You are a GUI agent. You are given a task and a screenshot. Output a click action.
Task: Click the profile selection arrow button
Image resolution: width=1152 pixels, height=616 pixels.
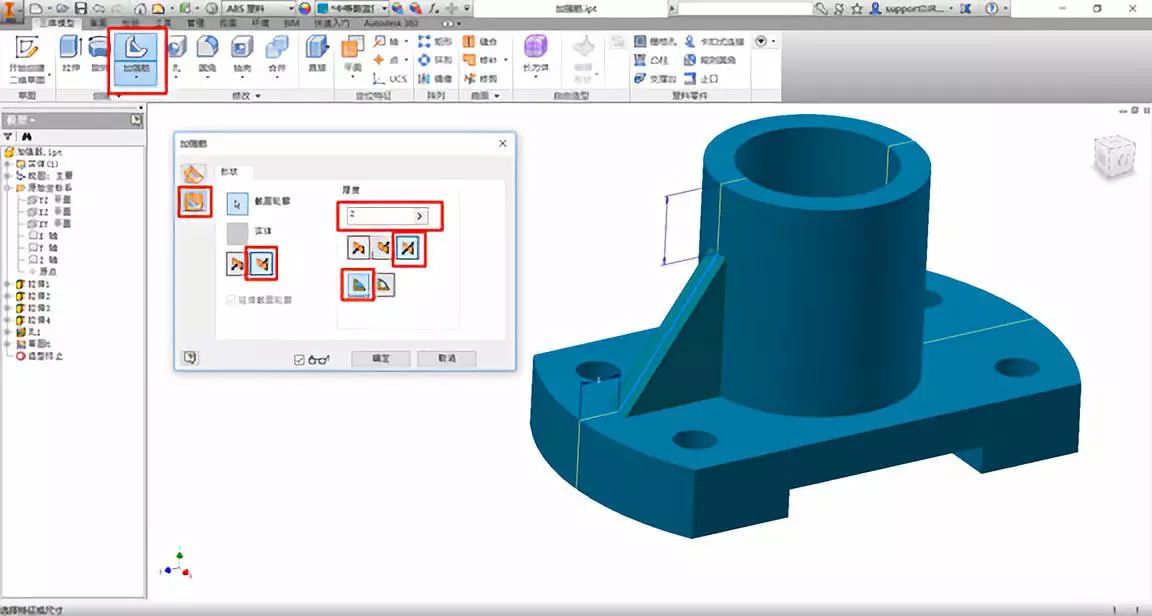point(237,201)
